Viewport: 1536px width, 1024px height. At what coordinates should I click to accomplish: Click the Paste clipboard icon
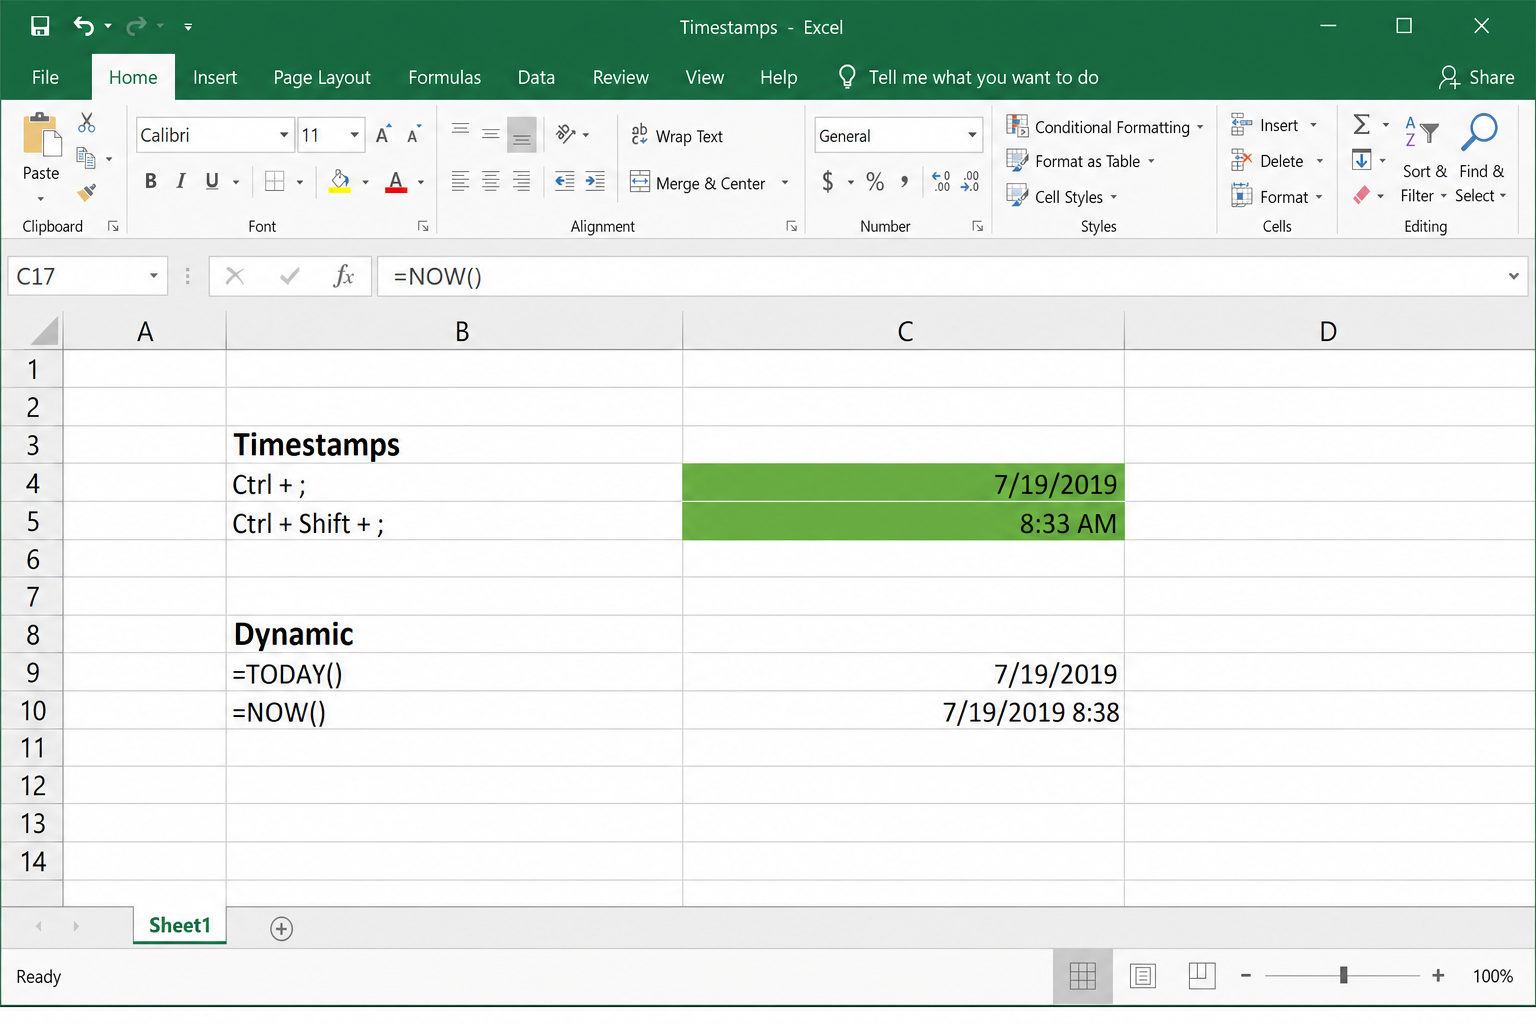(x=41, y=136)
